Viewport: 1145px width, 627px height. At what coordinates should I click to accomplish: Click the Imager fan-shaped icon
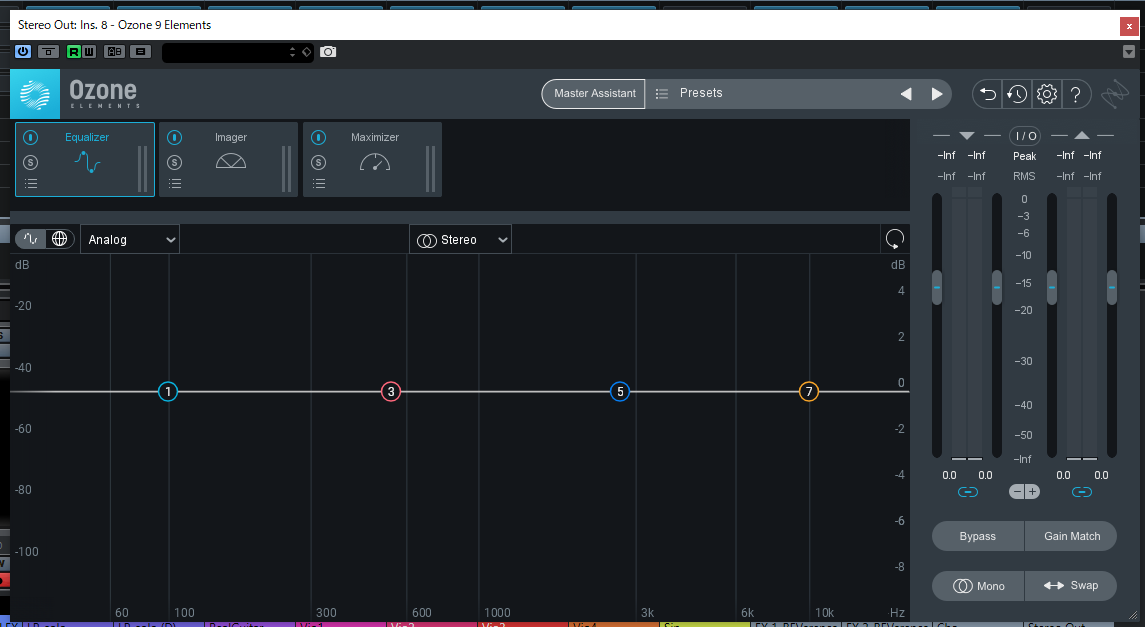point(231,161)
